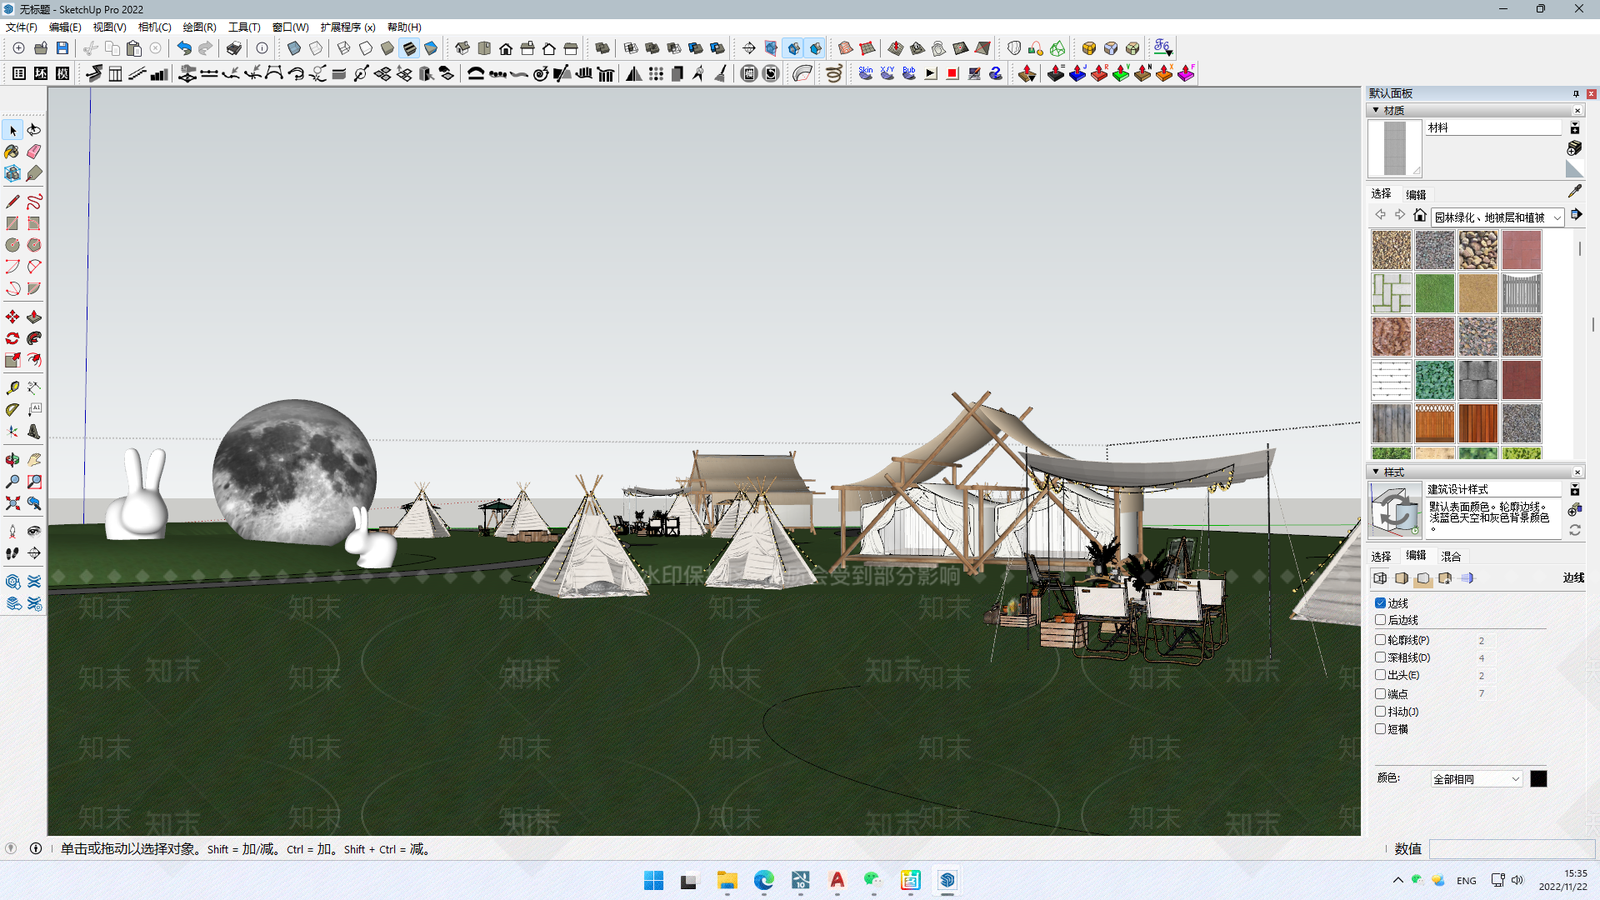
Task: Activate the Pan hand tool
Action: 34,460
